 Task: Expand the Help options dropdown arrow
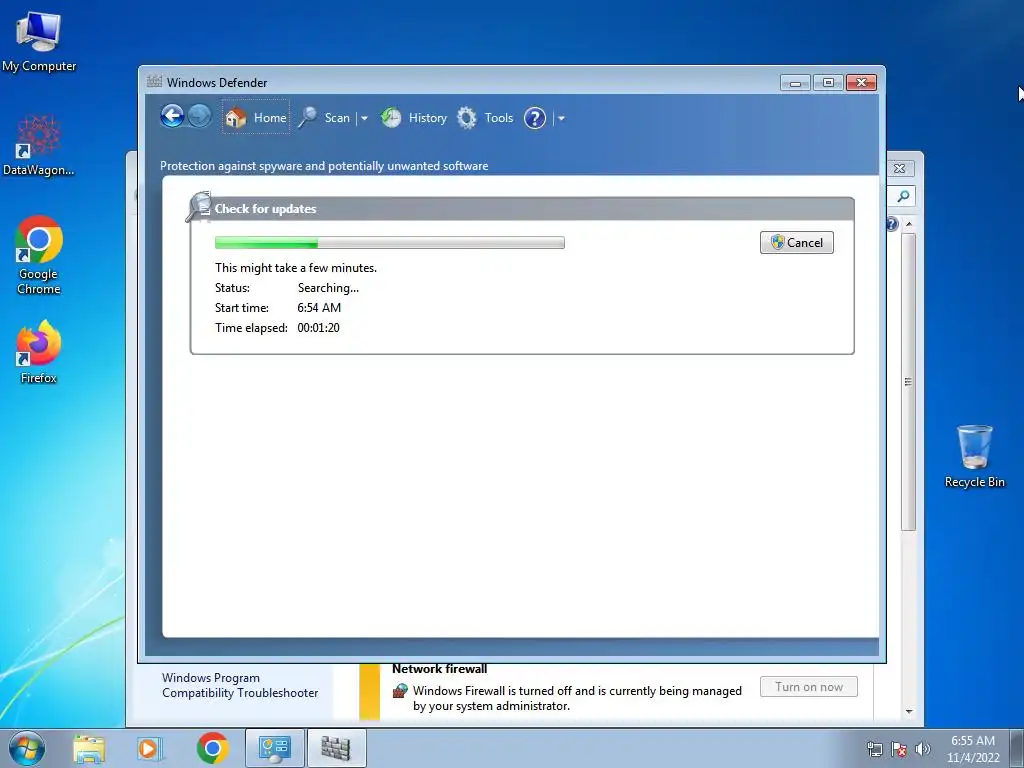click(561, 118)
